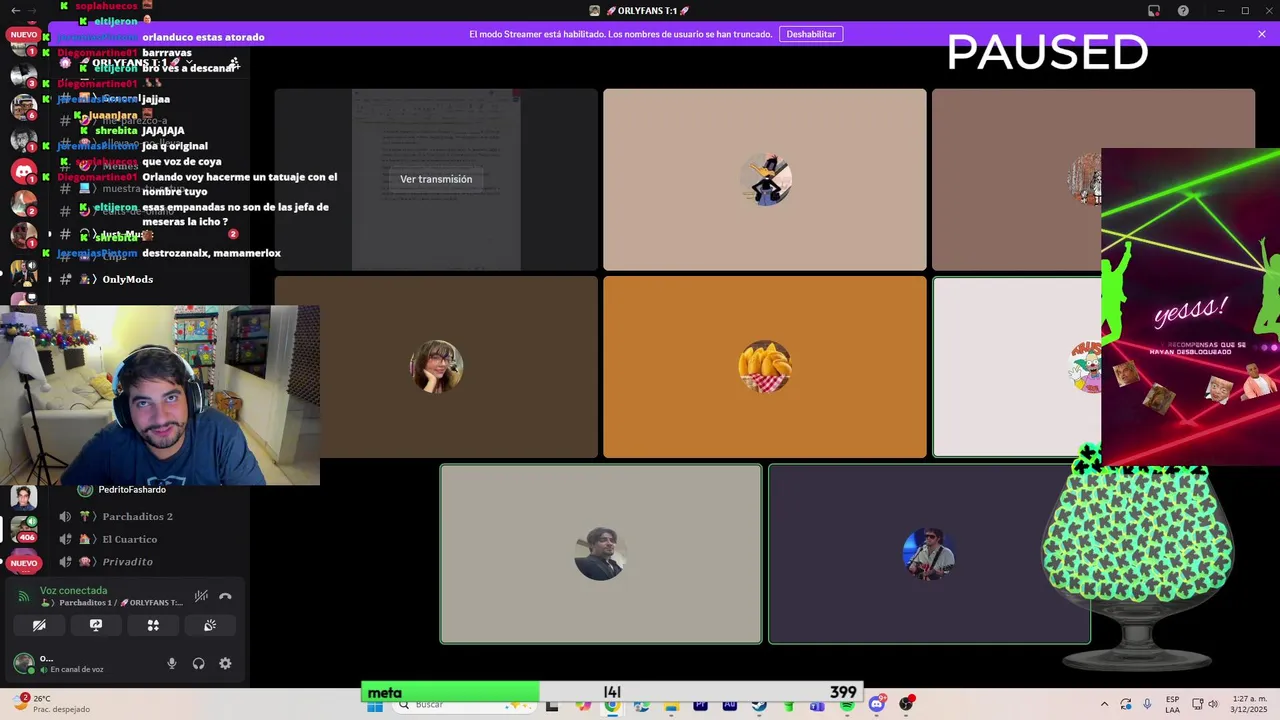Click the taskbar search box Buscar
This screenshot has width=1280, height=720.
click(x=465, y=705)
